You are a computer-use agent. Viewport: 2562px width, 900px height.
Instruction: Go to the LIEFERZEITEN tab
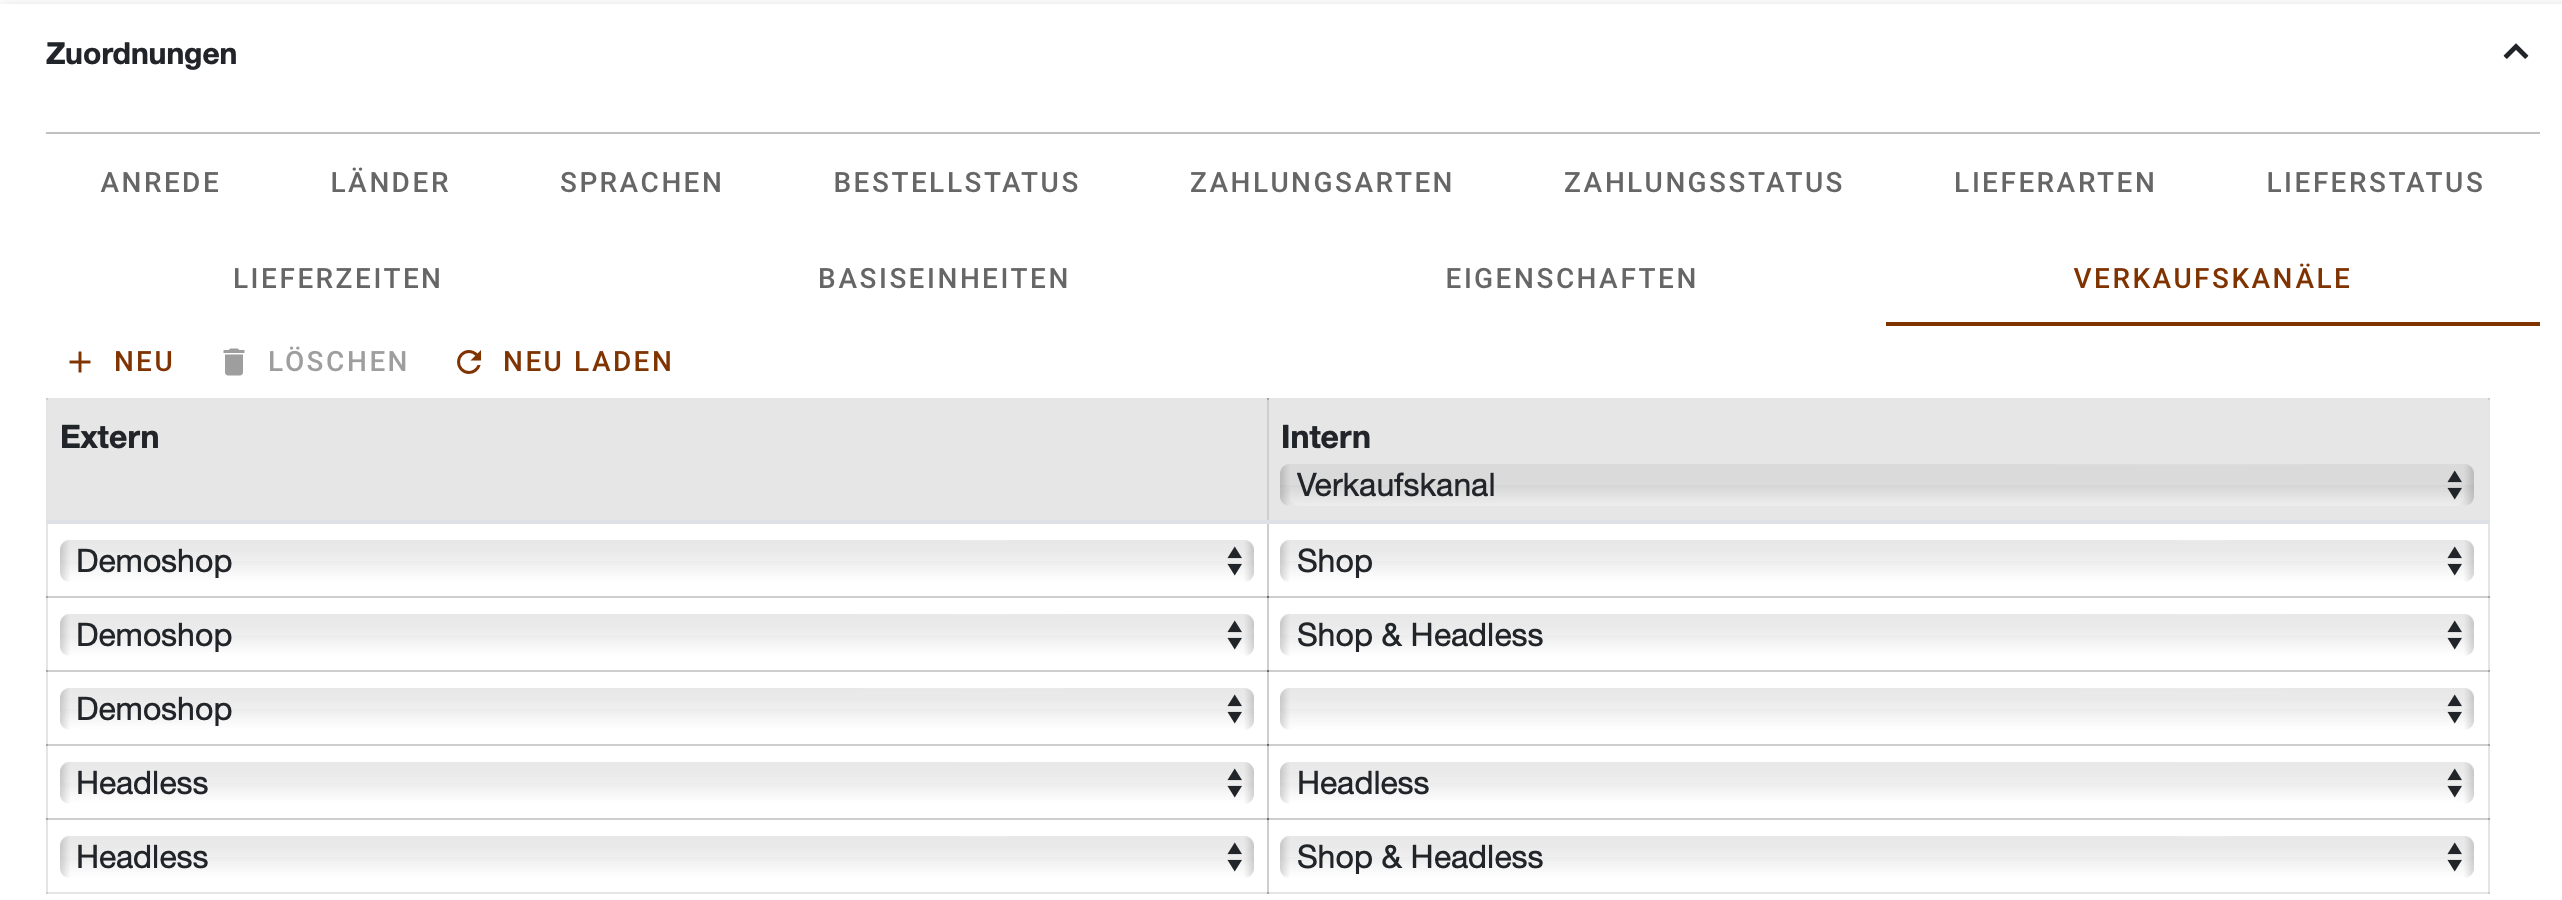point(338,278)
